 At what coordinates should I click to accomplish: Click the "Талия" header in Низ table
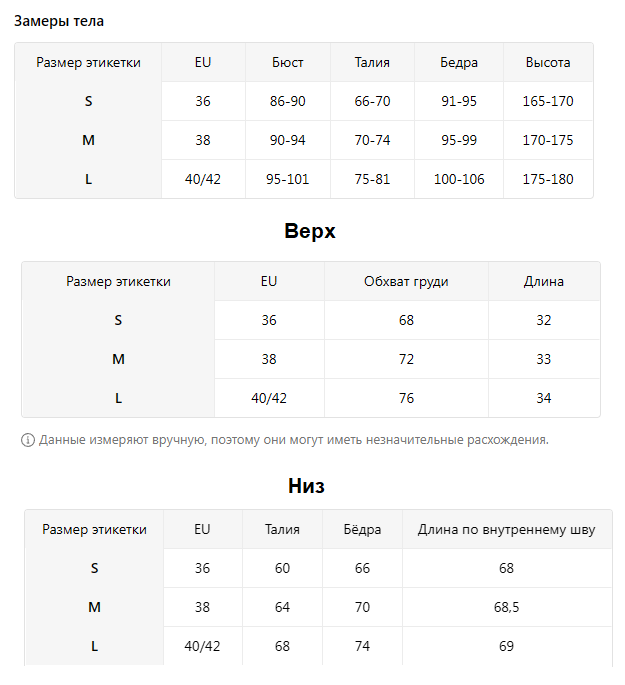tap(282, 529)
